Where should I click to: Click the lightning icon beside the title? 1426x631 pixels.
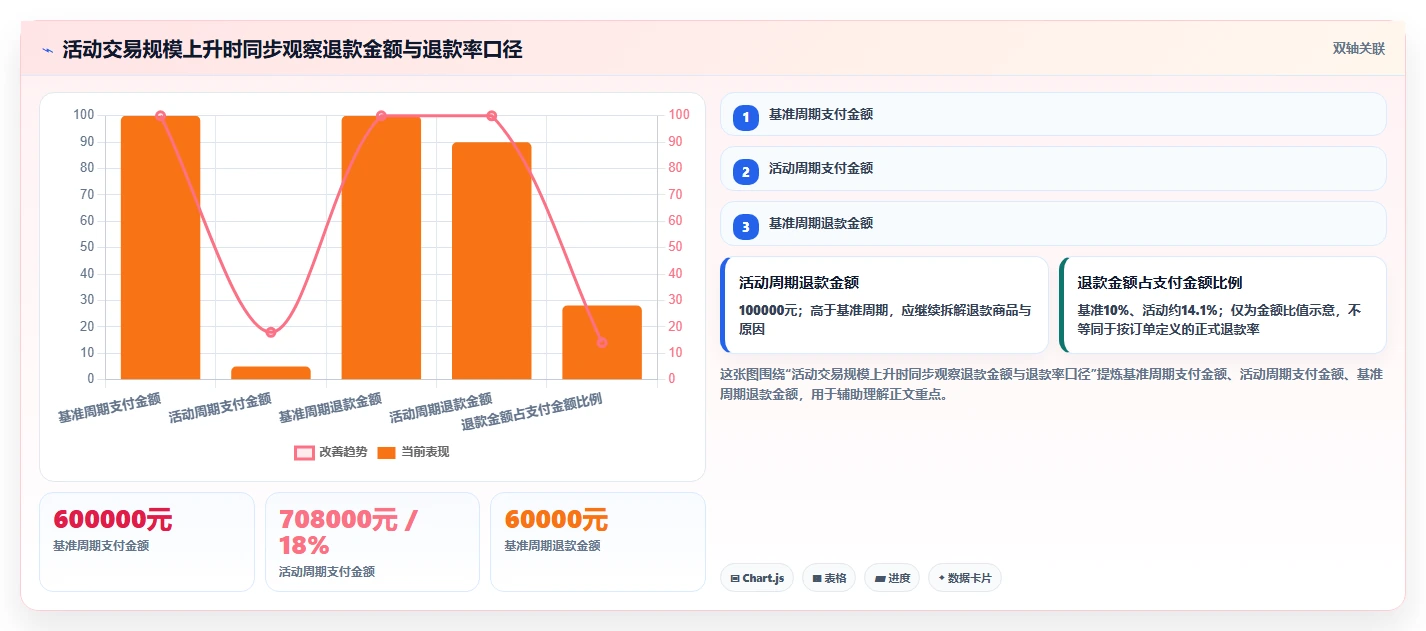point(47,50)
